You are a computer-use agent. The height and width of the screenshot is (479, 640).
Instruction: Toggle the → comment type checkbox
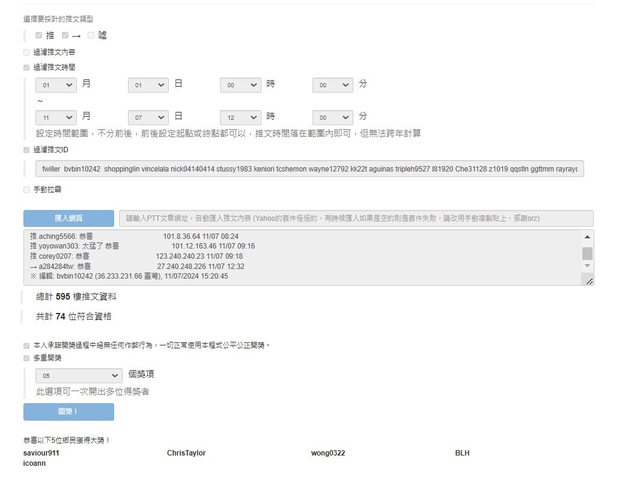click(65, 35)
